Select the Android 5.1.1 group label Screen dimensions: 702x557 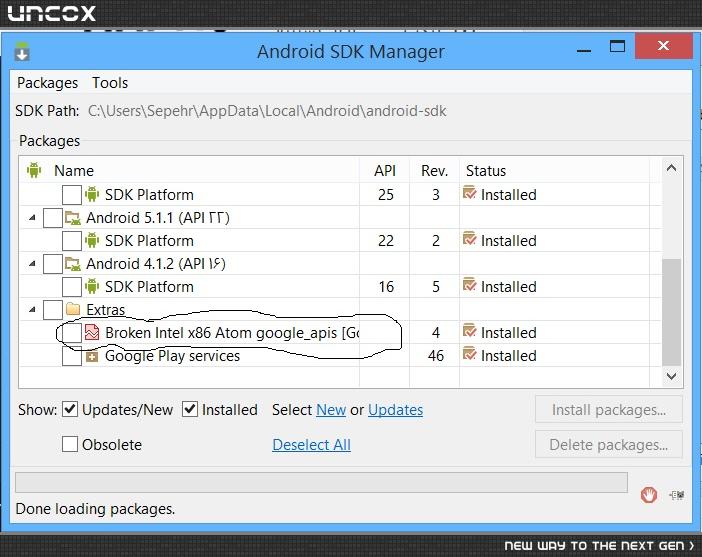point(158,218)
